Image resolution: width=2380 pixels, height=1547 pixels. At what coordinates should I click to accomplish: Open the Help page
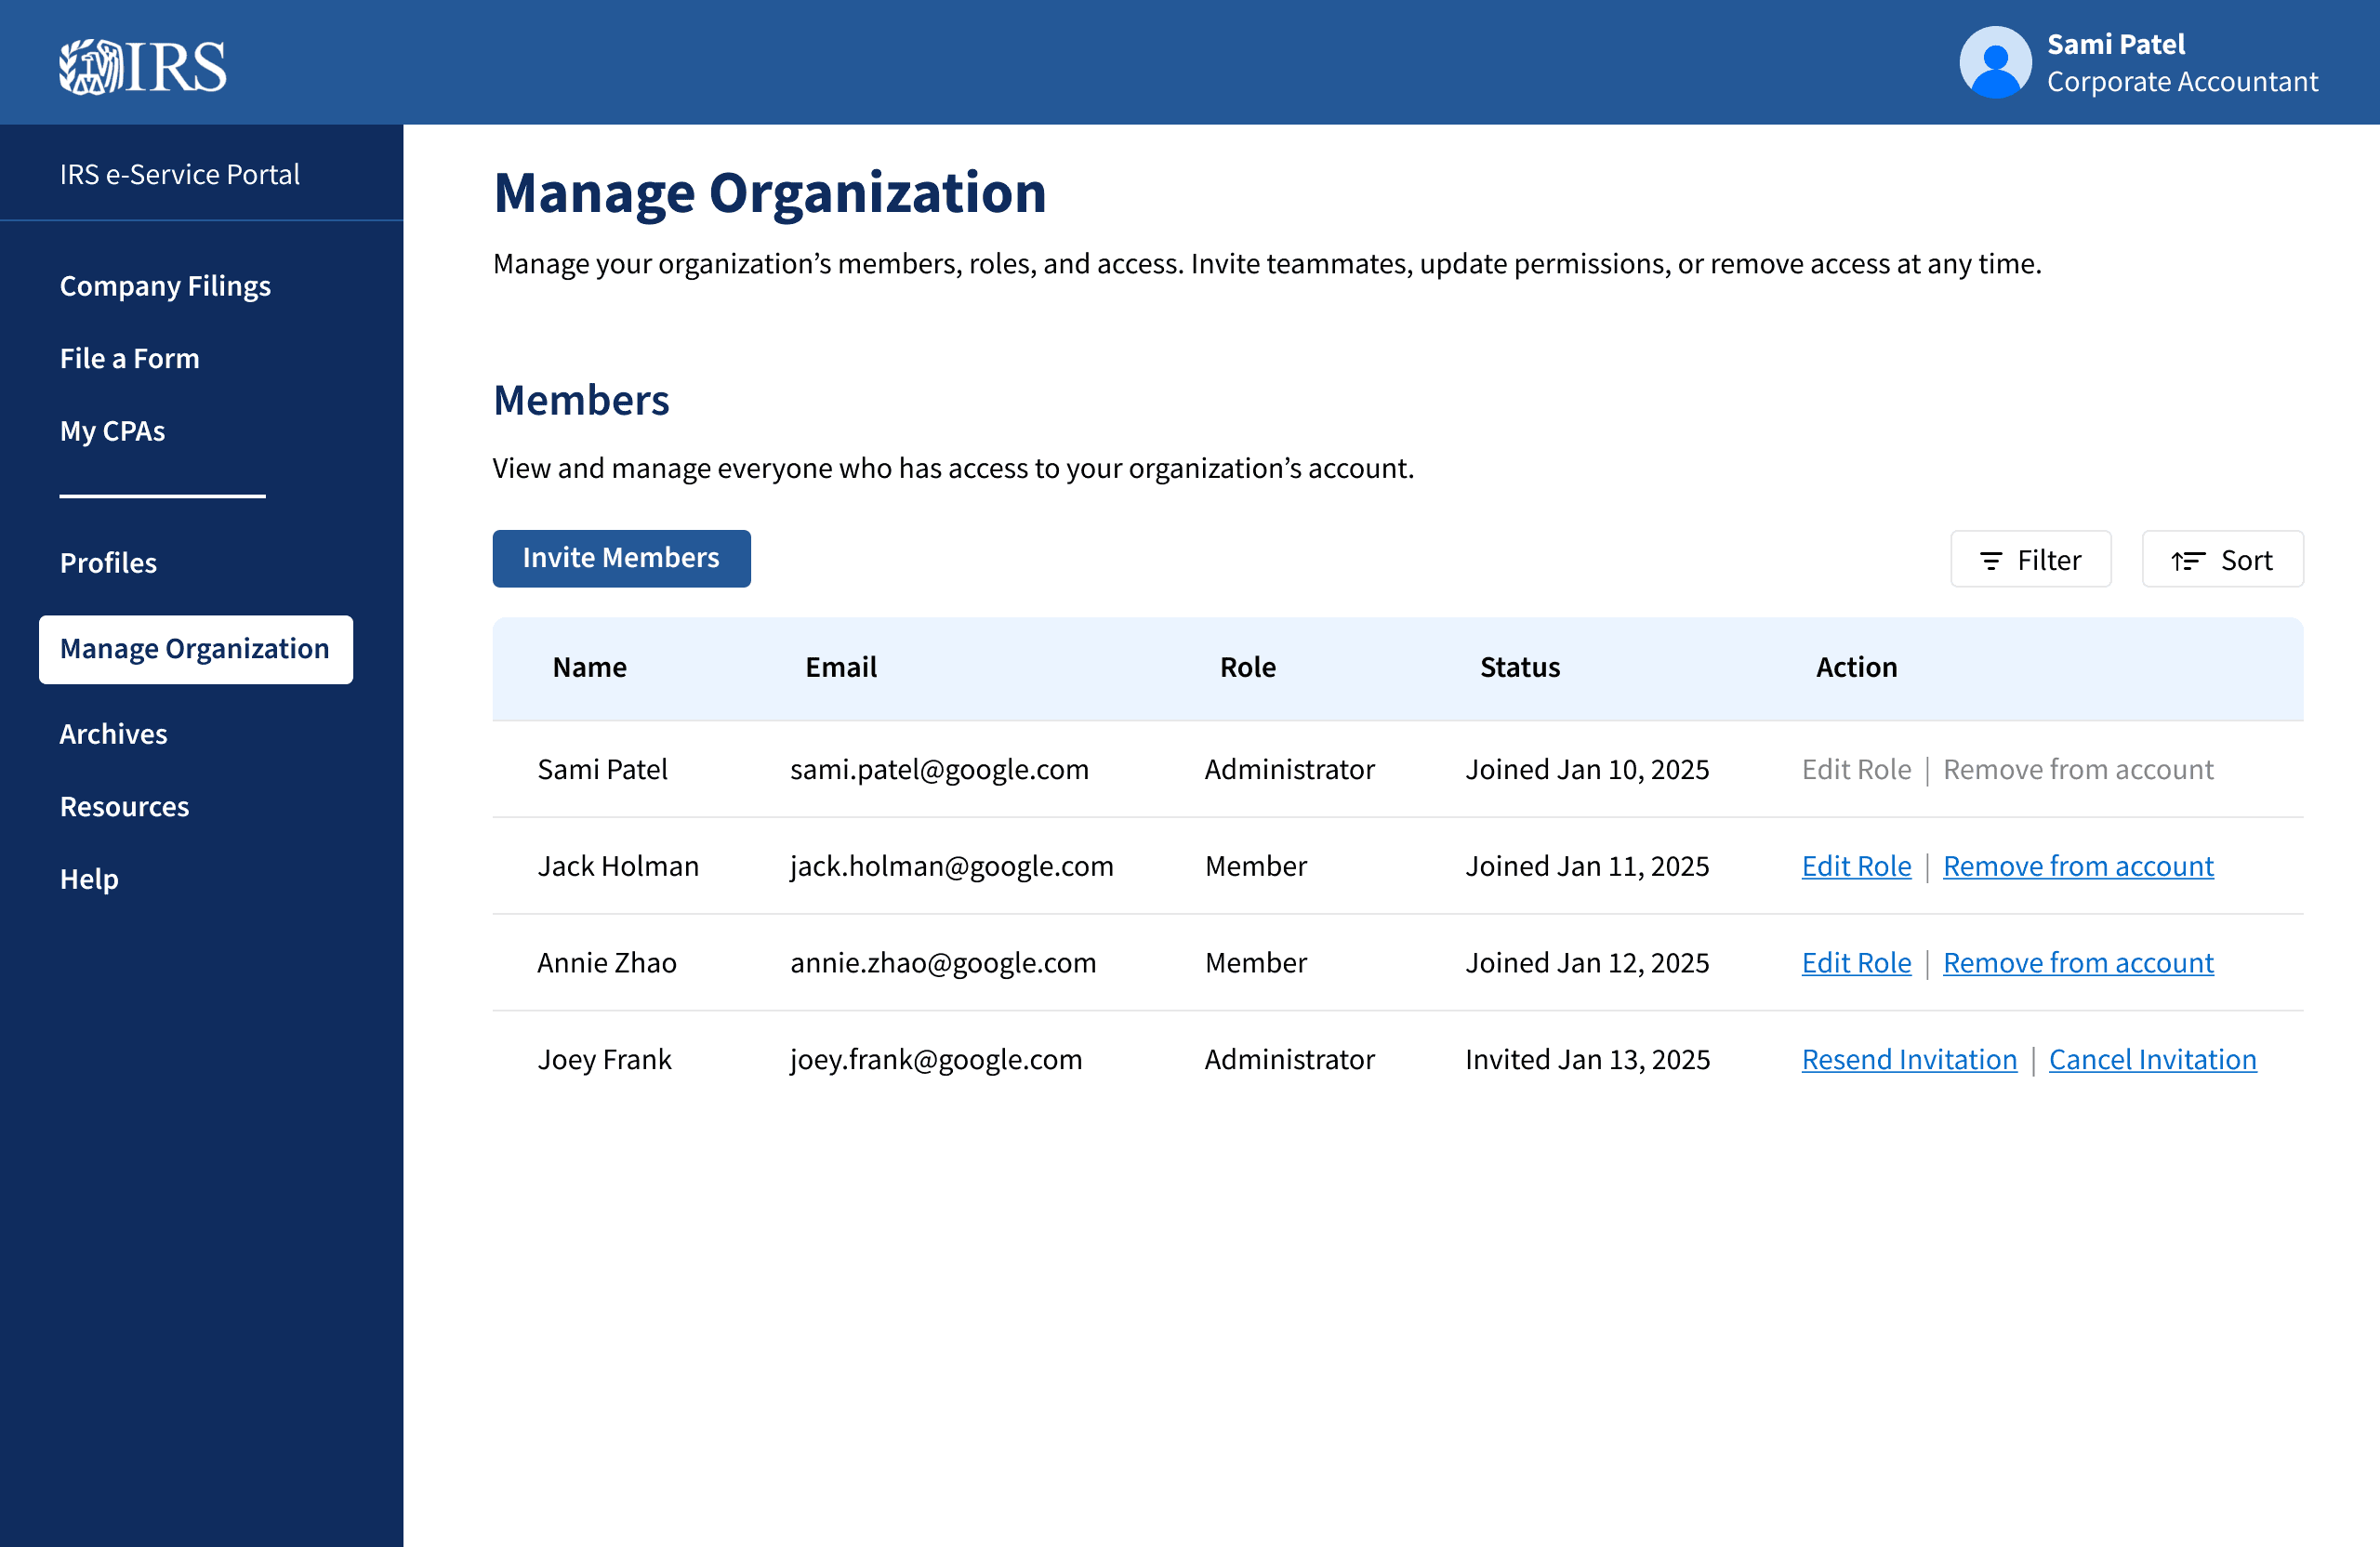[x=89, y=879]
